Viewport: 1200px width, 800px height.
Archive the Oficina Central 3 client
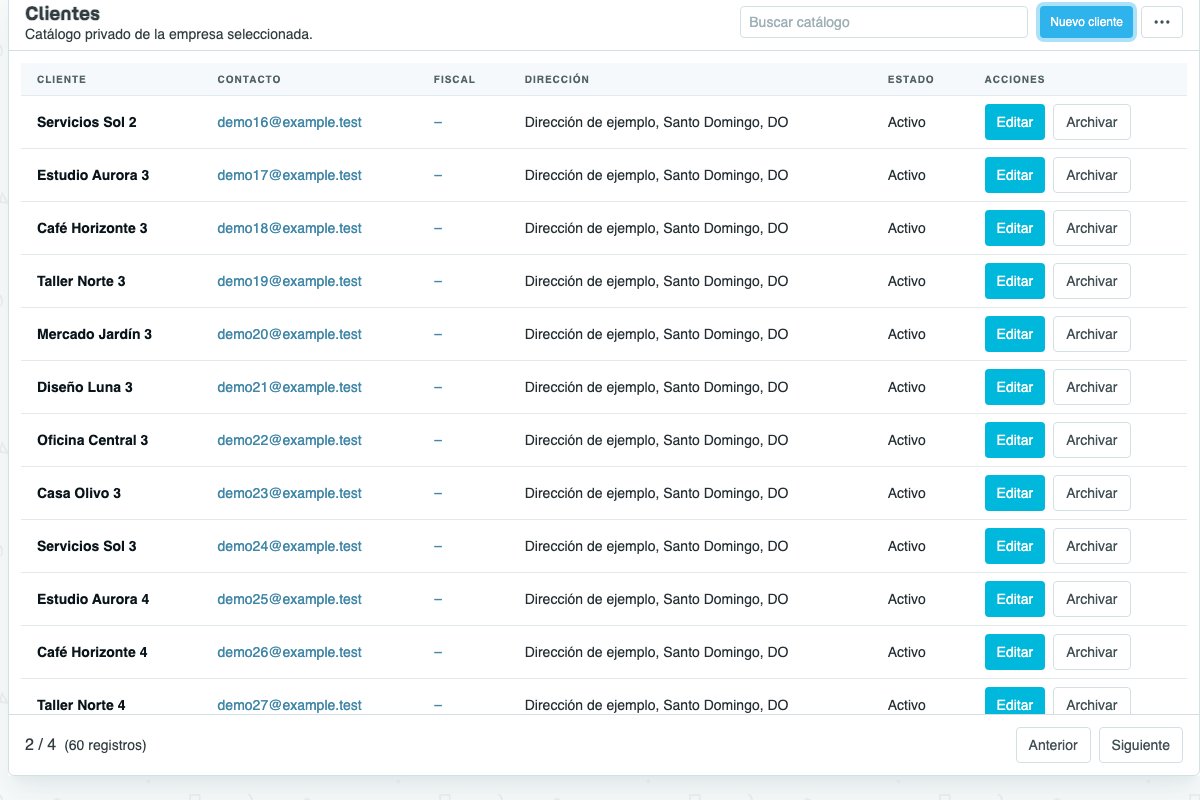1092,440
